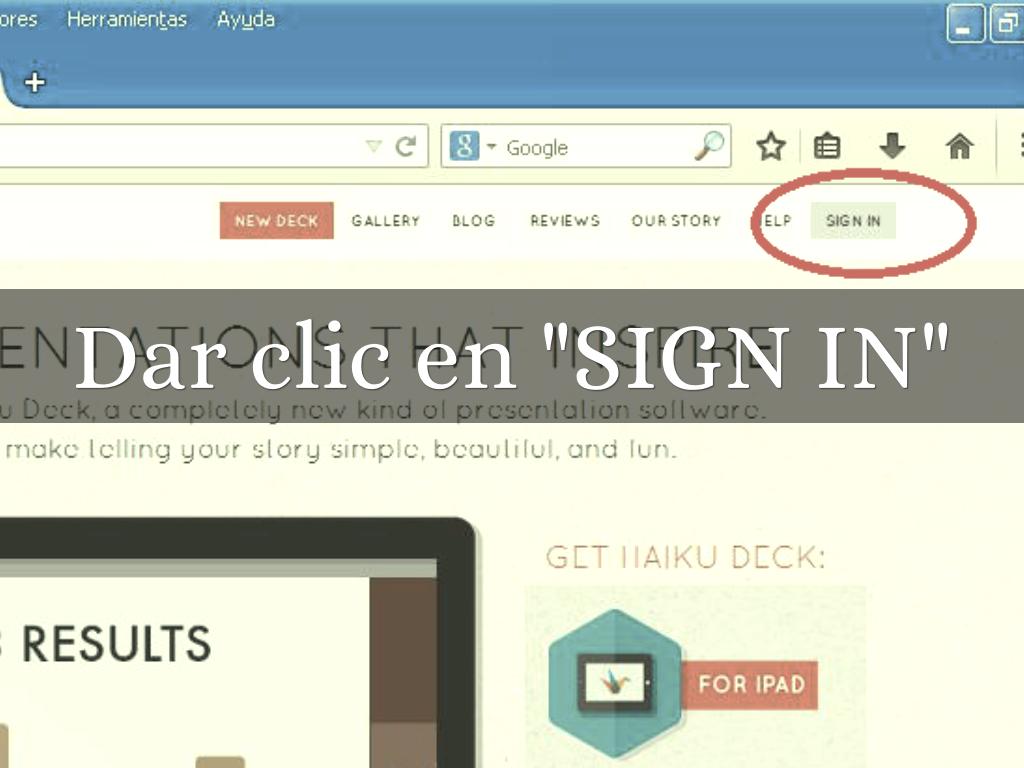Open the downloads arrow icon
This screenshot has height=768, width=1024.
(x=892, y=147)
